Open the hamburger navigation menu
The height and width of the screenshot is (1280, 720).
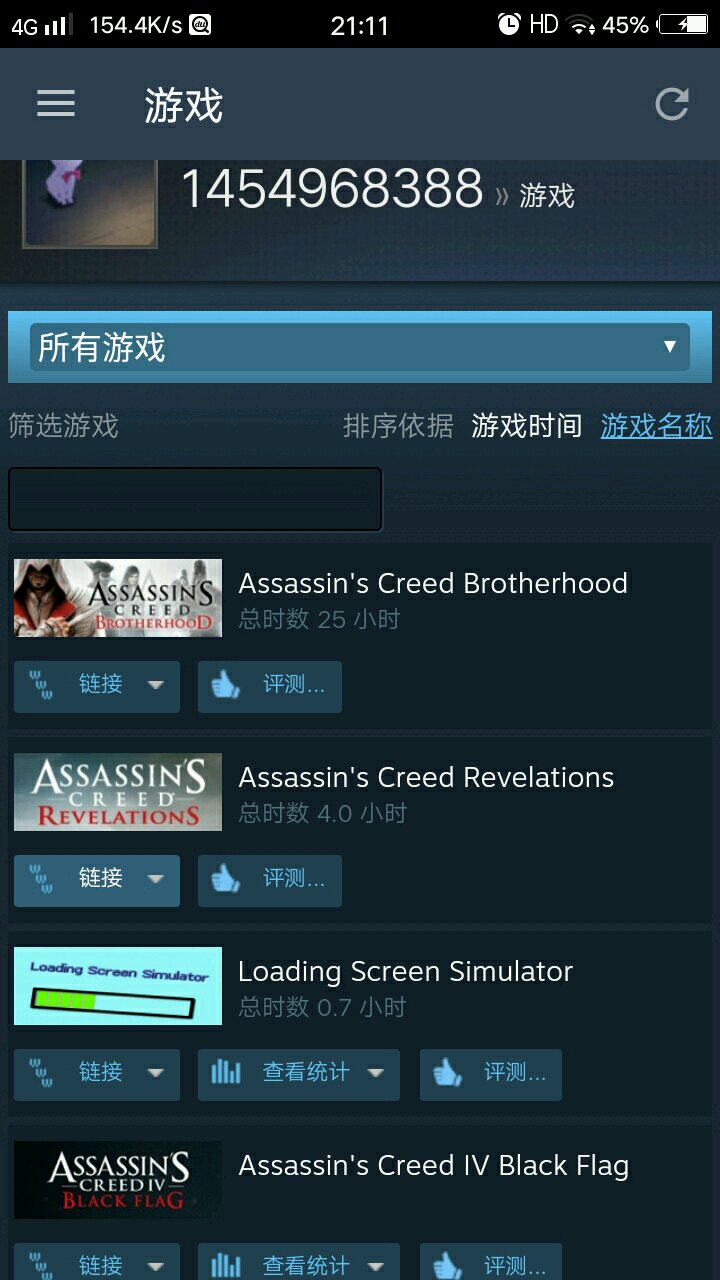[56, 104]
